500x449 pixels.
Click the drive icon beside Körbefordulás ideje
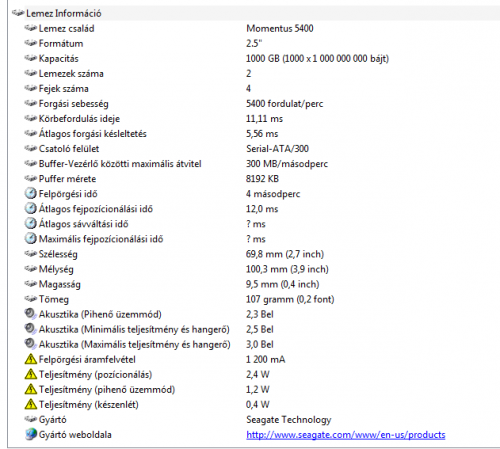click(31, 118)
